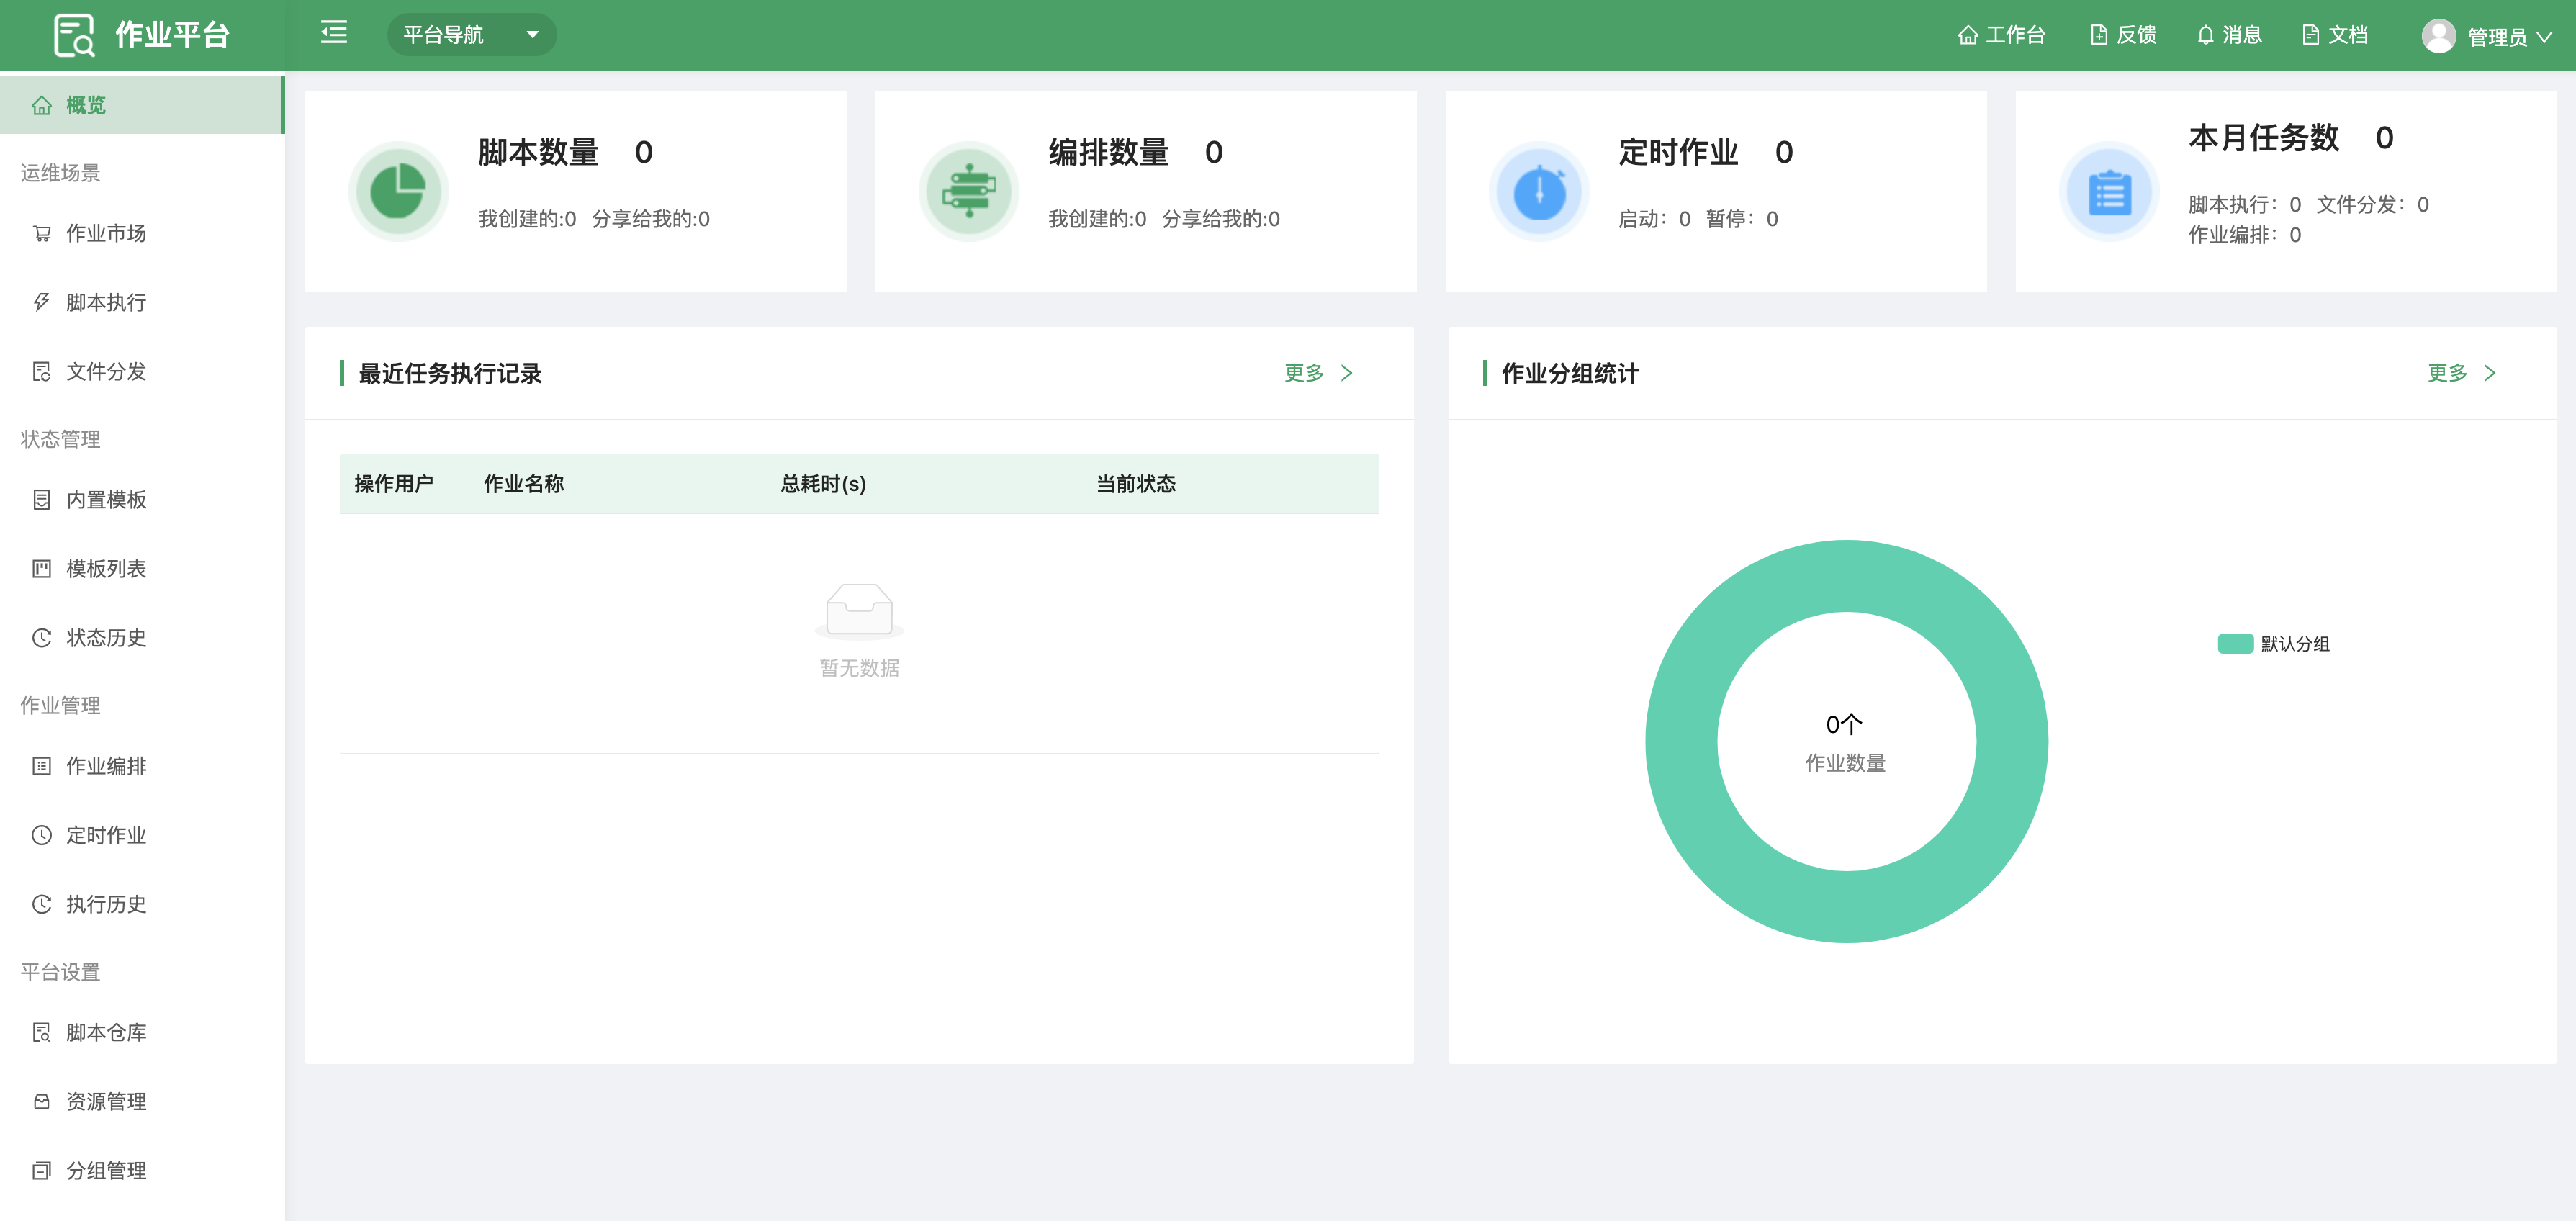Click the 当前状态 column header
The width and height of the screenshot is (2576, 1221).
pos(1136,484)
